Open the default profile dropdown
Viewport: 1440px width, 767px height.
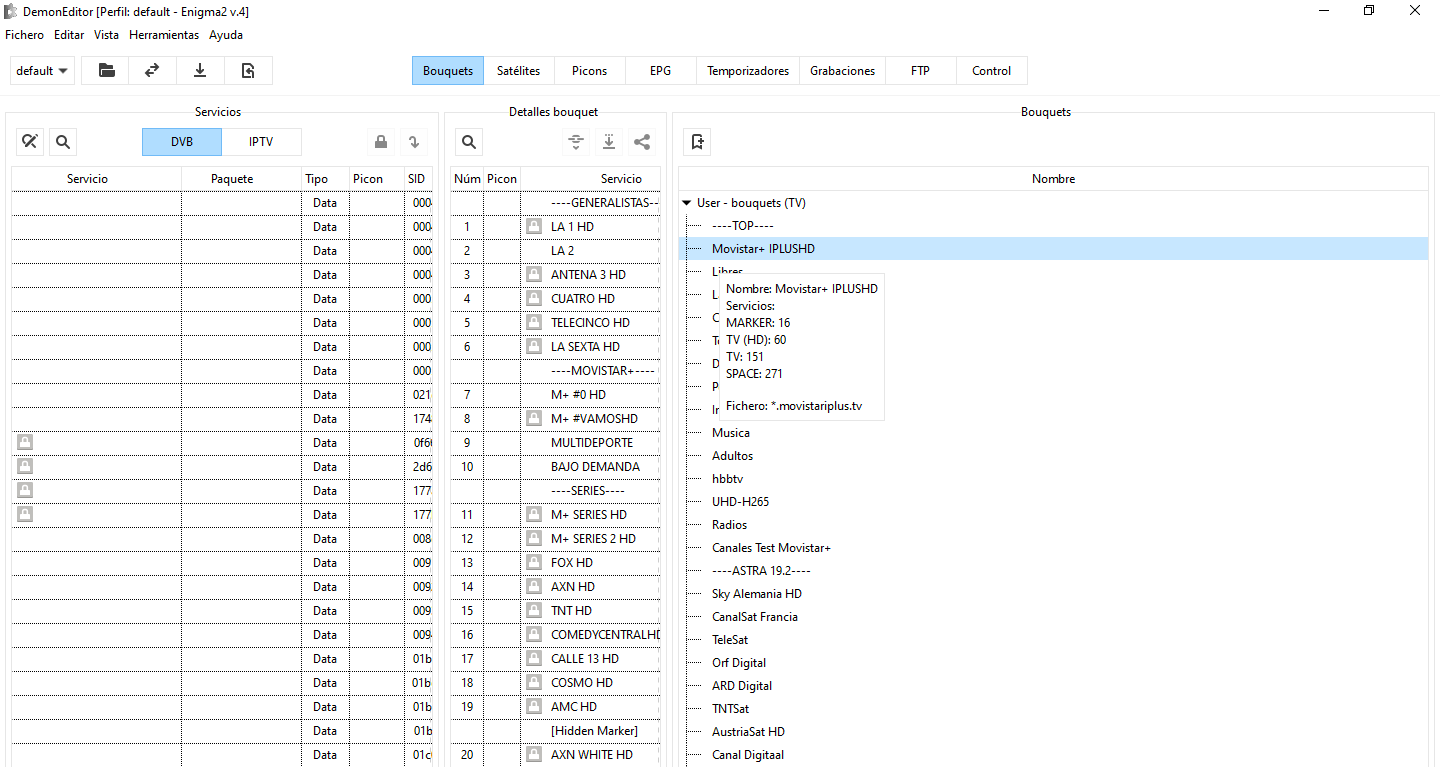pos(42,71)
